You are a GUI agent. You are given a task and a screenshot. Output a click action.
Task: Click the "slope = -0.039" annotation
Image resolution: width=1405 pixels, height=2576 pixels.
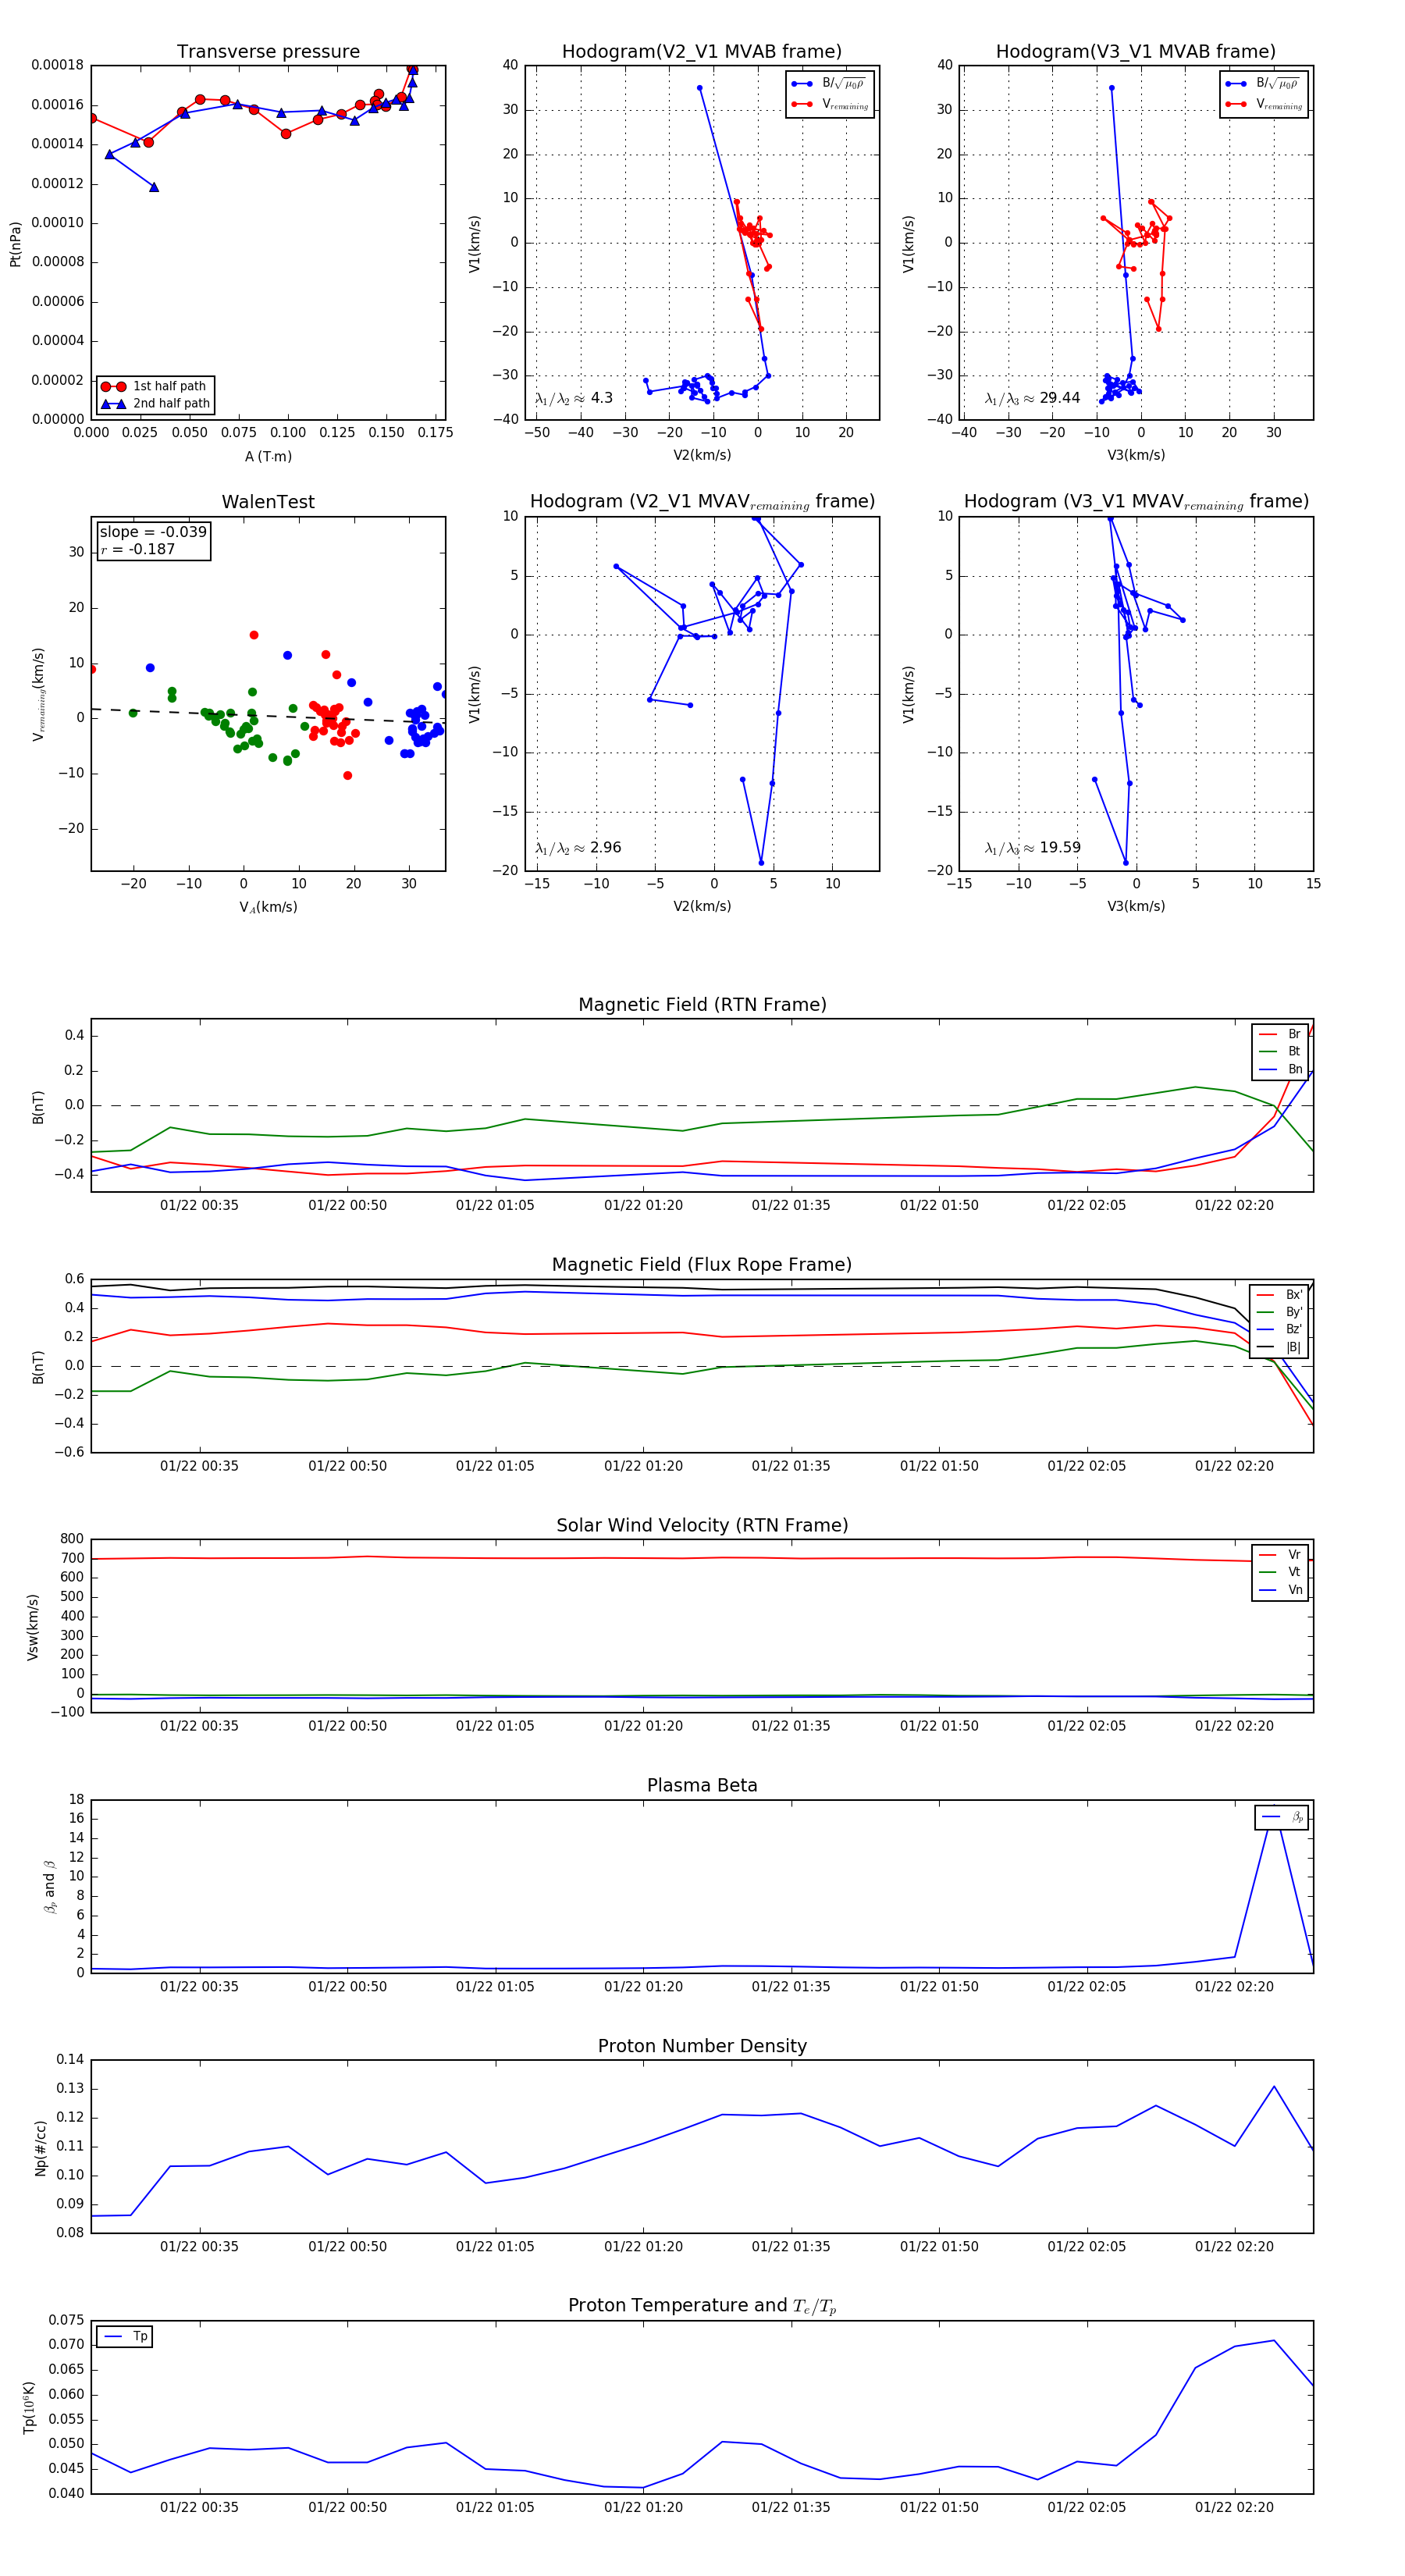point(153,532)
